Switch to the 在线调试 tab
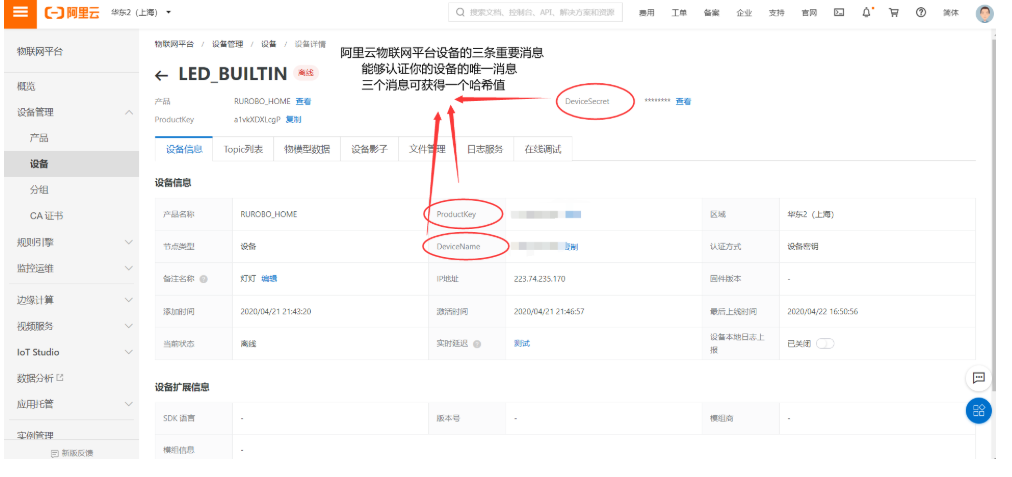This screenshot has width=1012, height=477. (543, 149)
